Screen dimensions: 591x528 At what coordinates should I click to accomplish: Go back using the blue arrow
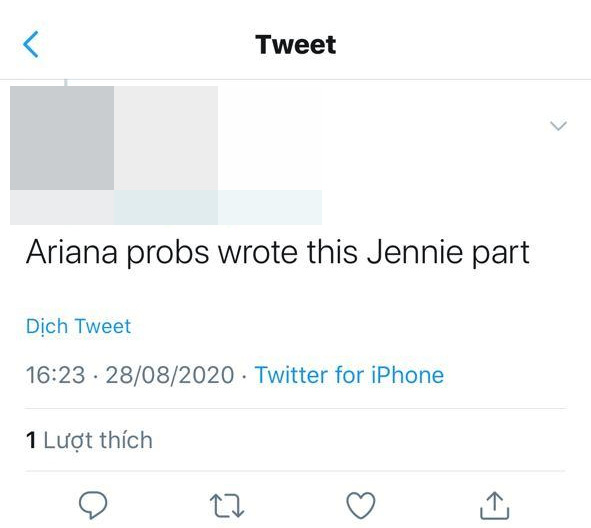click(31, 44)
